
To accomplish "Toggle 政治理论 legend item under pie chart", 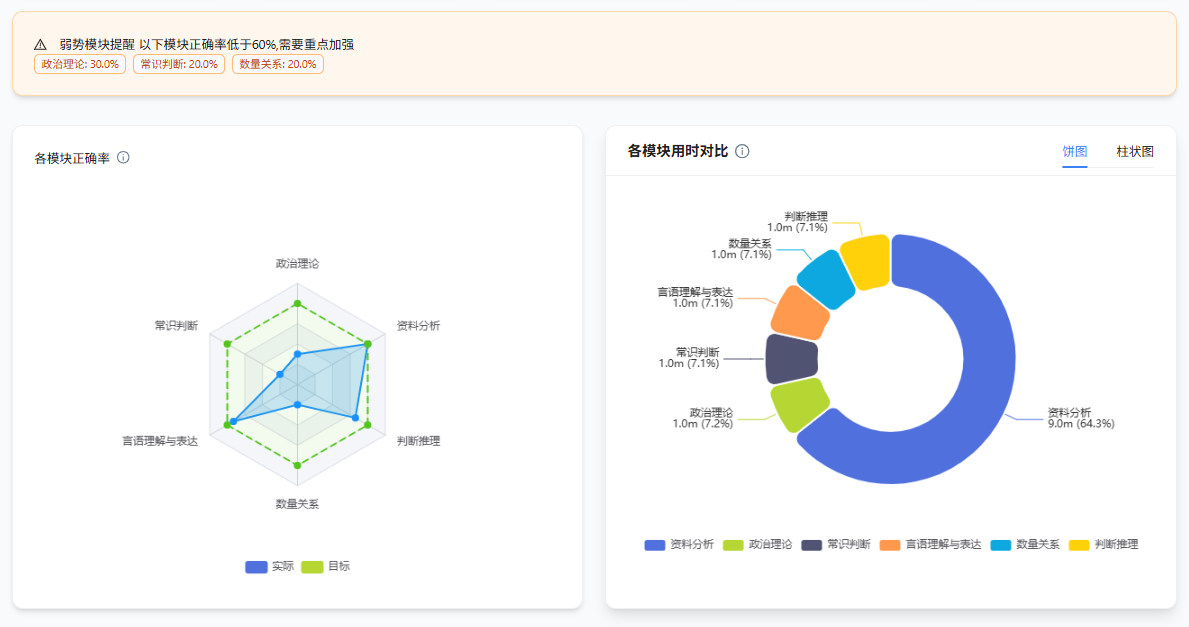I will [758, 545].
